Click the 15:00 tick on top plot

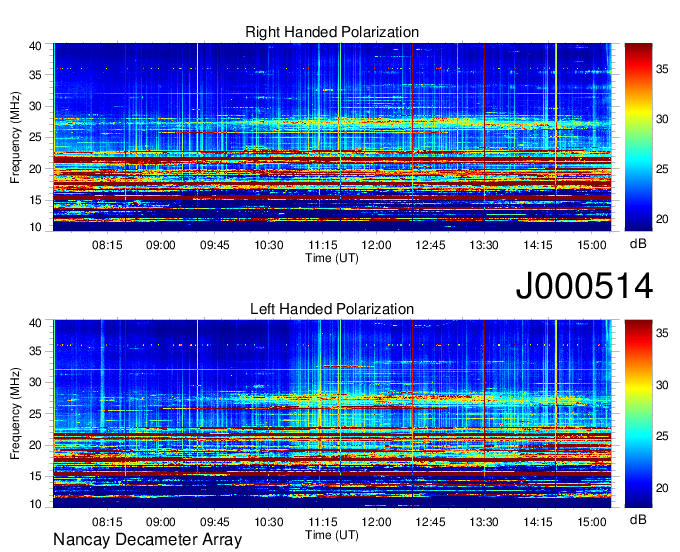(x=592, y=245)
